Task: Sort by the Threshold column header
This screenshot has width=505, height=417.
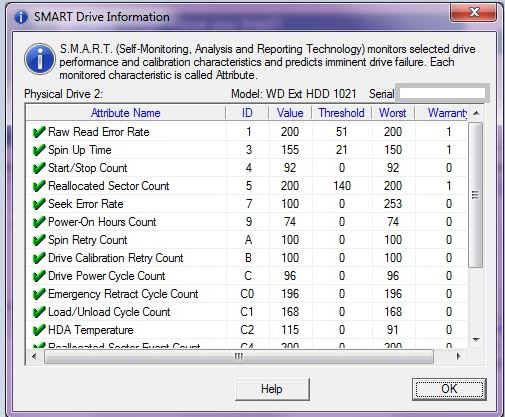Action: click(341, 113)
